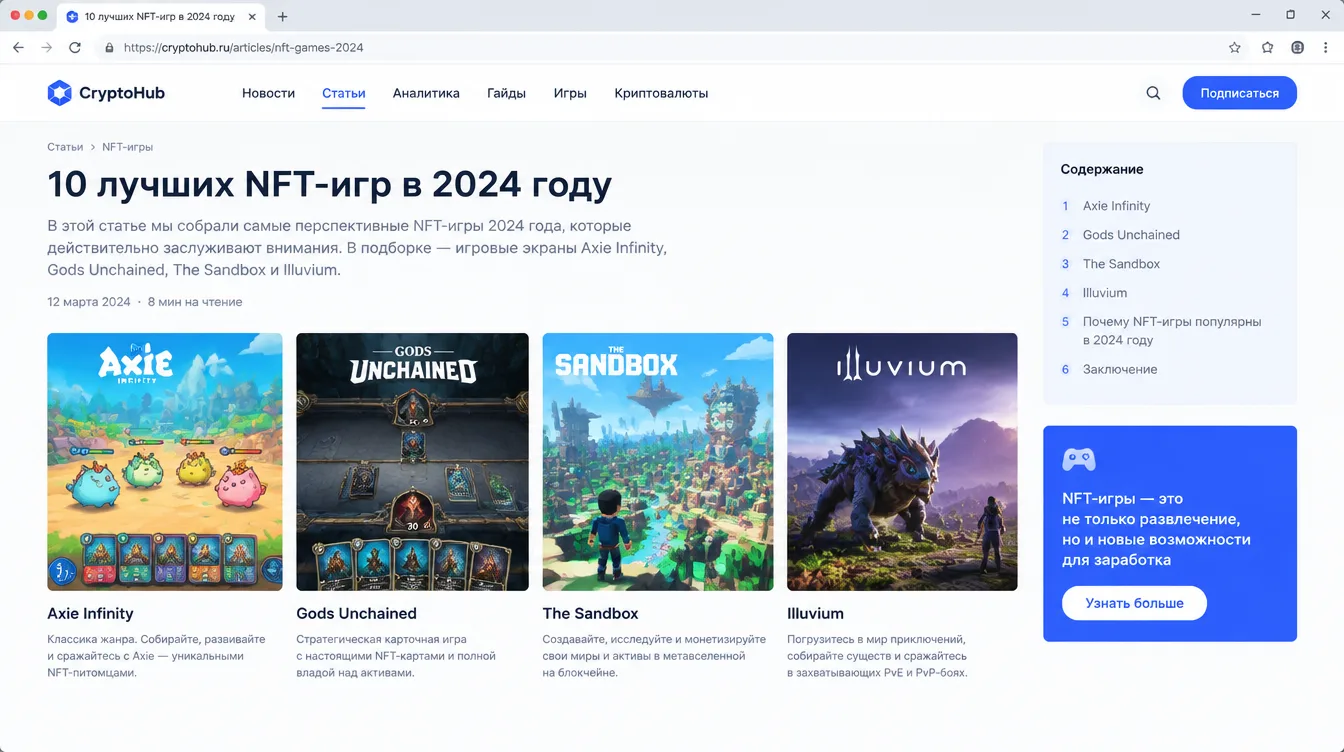The width and height of the screenshot is (1344, 752).
Task: Open the Гайды navigation item
Action: click(x=506, y=93)
